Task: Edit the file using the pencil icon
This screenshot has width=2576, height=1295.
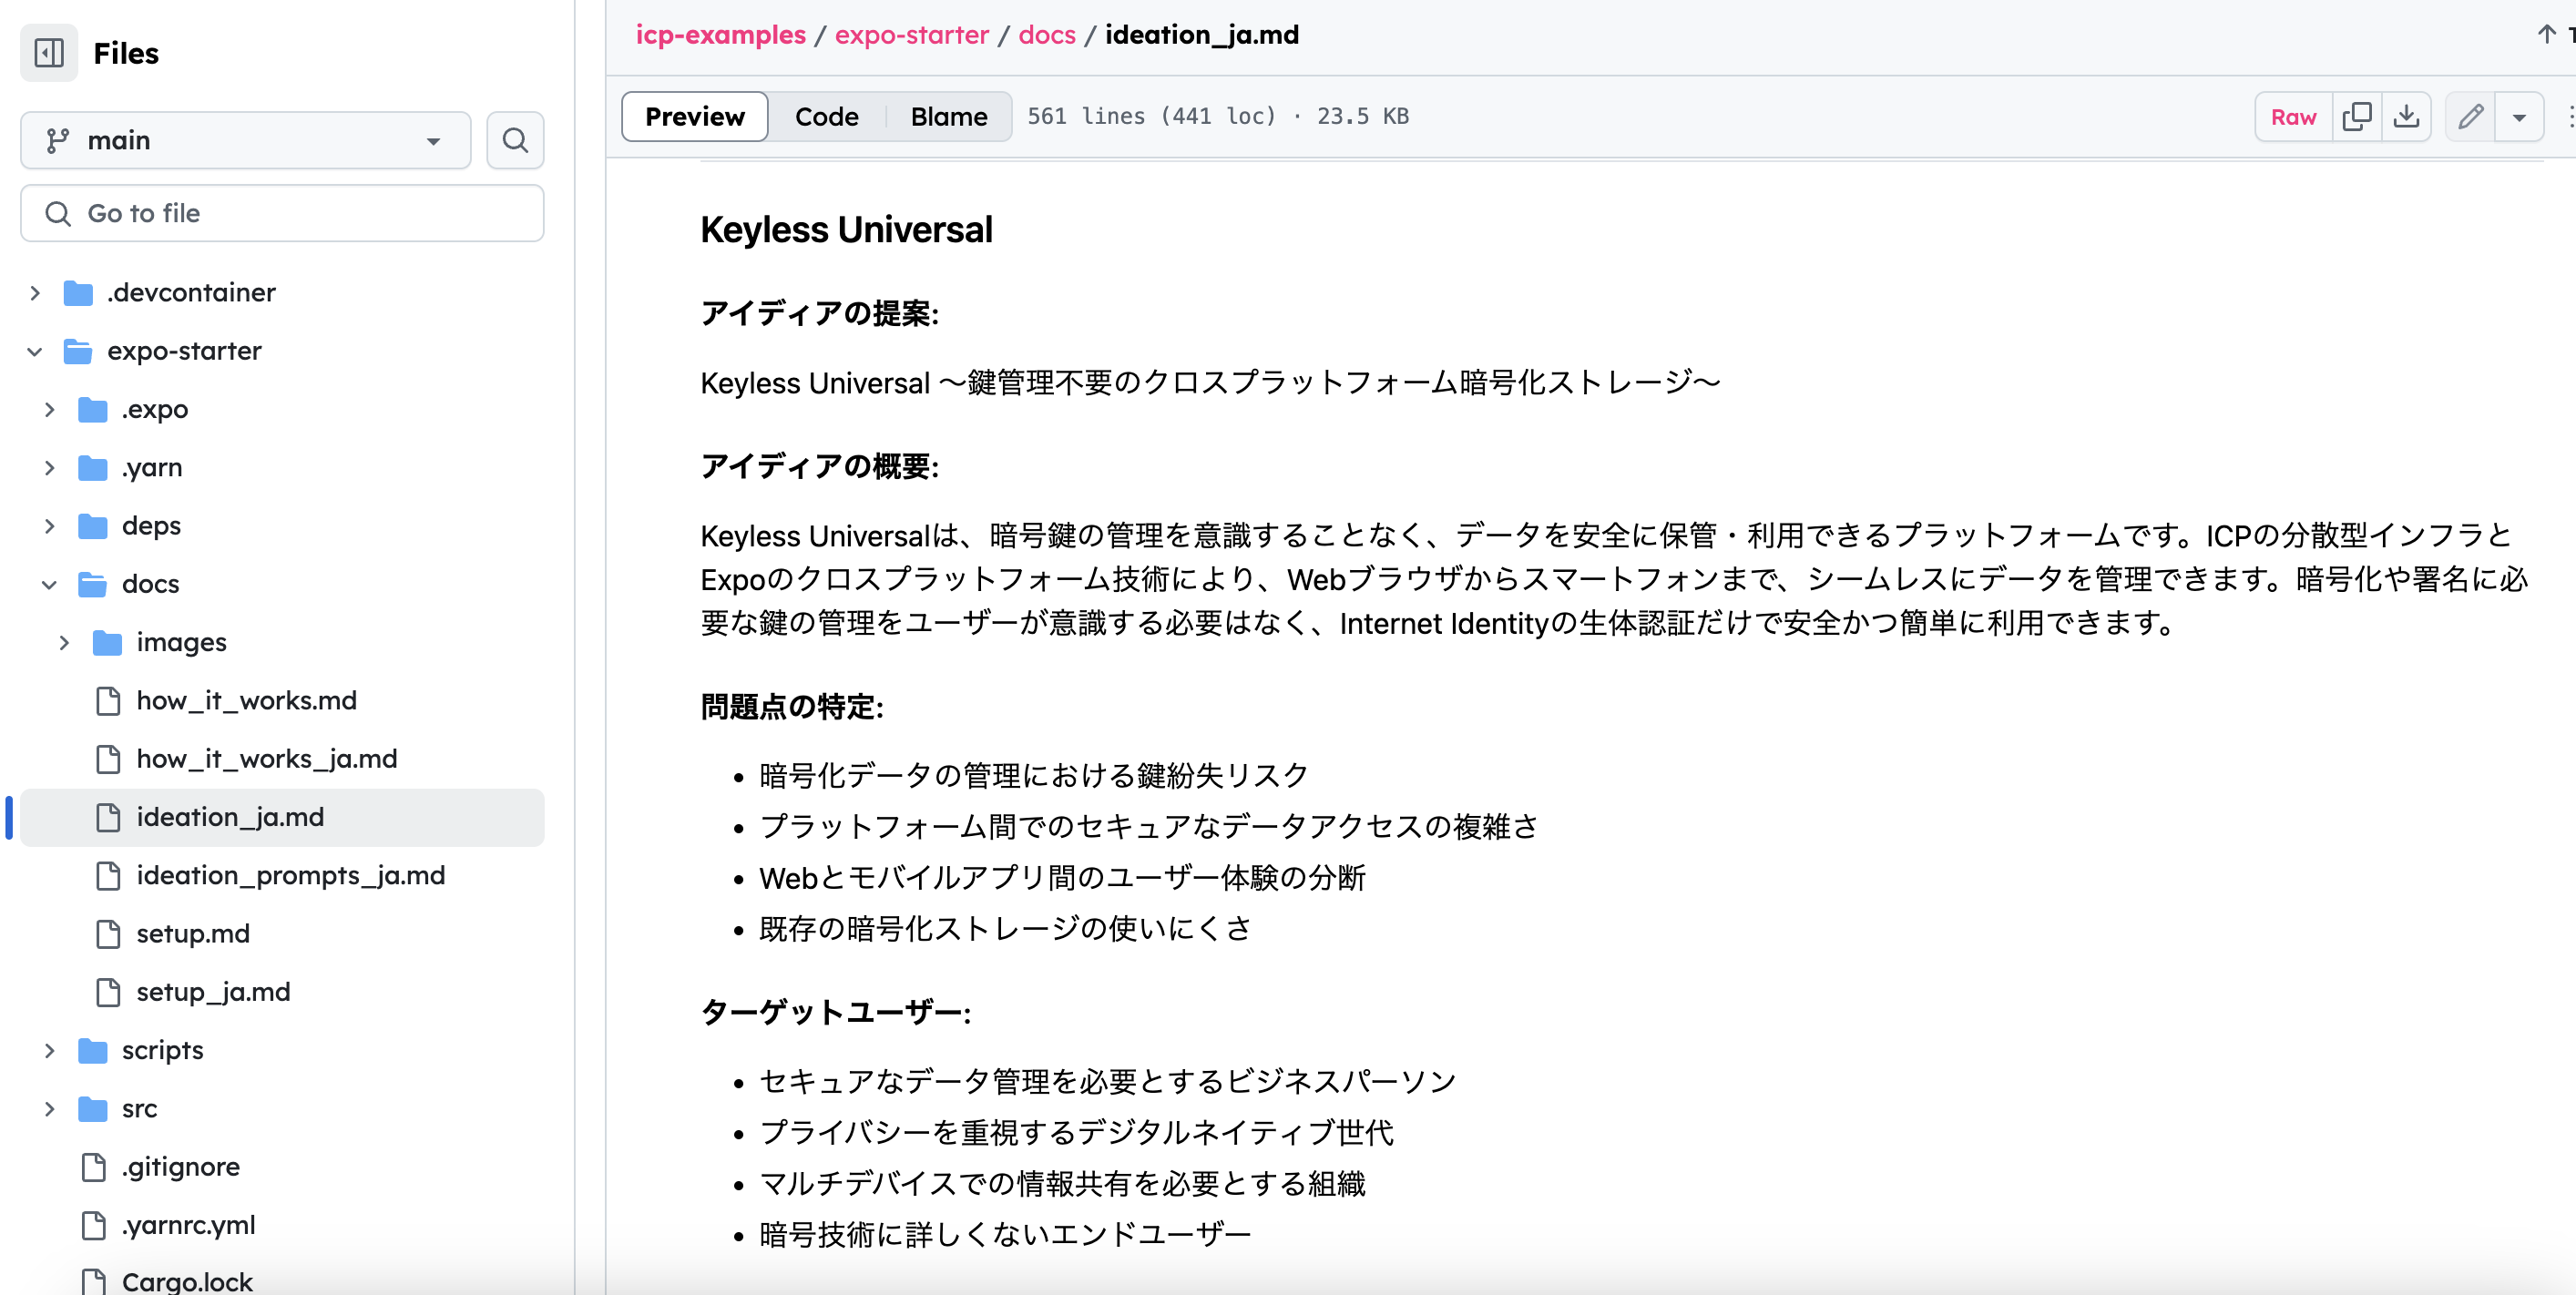Action: coord(2470,116)
